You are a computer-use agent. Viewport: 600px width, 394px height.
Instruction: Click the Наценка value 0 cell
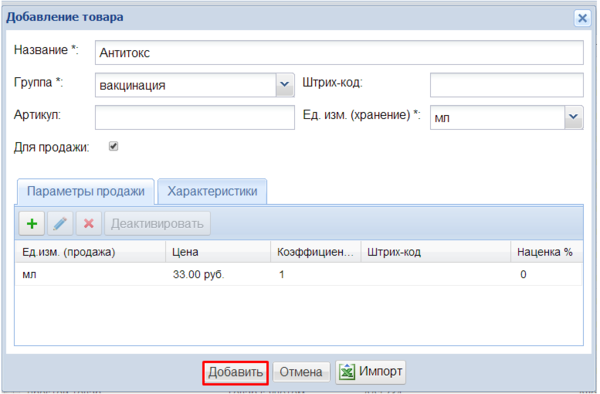click(x=547, y=274)
